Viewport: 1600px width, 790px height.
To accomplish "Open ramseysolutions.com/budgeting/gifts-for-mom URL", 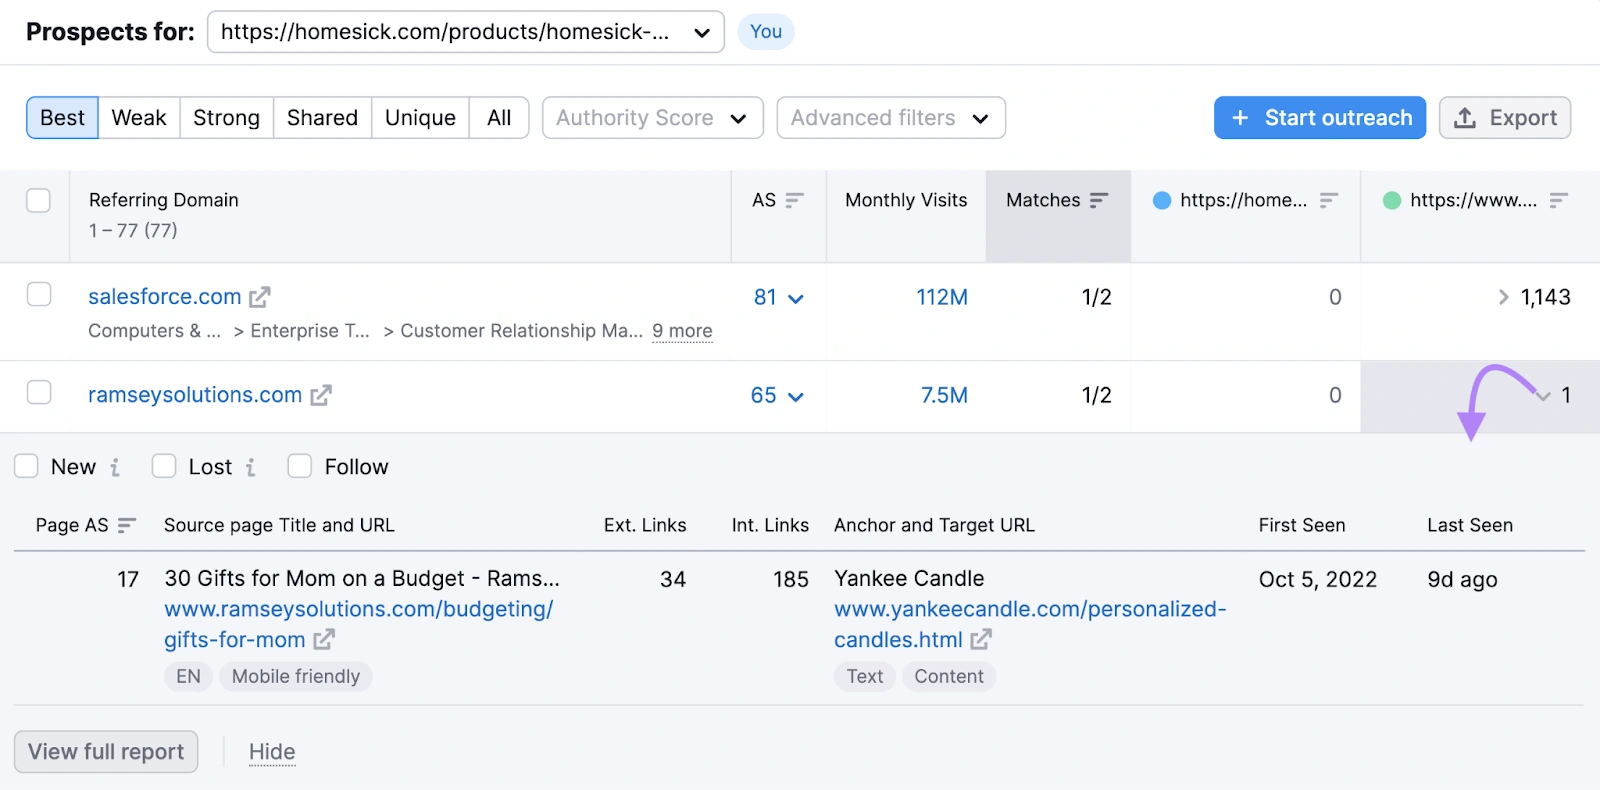I will [358, 624].
